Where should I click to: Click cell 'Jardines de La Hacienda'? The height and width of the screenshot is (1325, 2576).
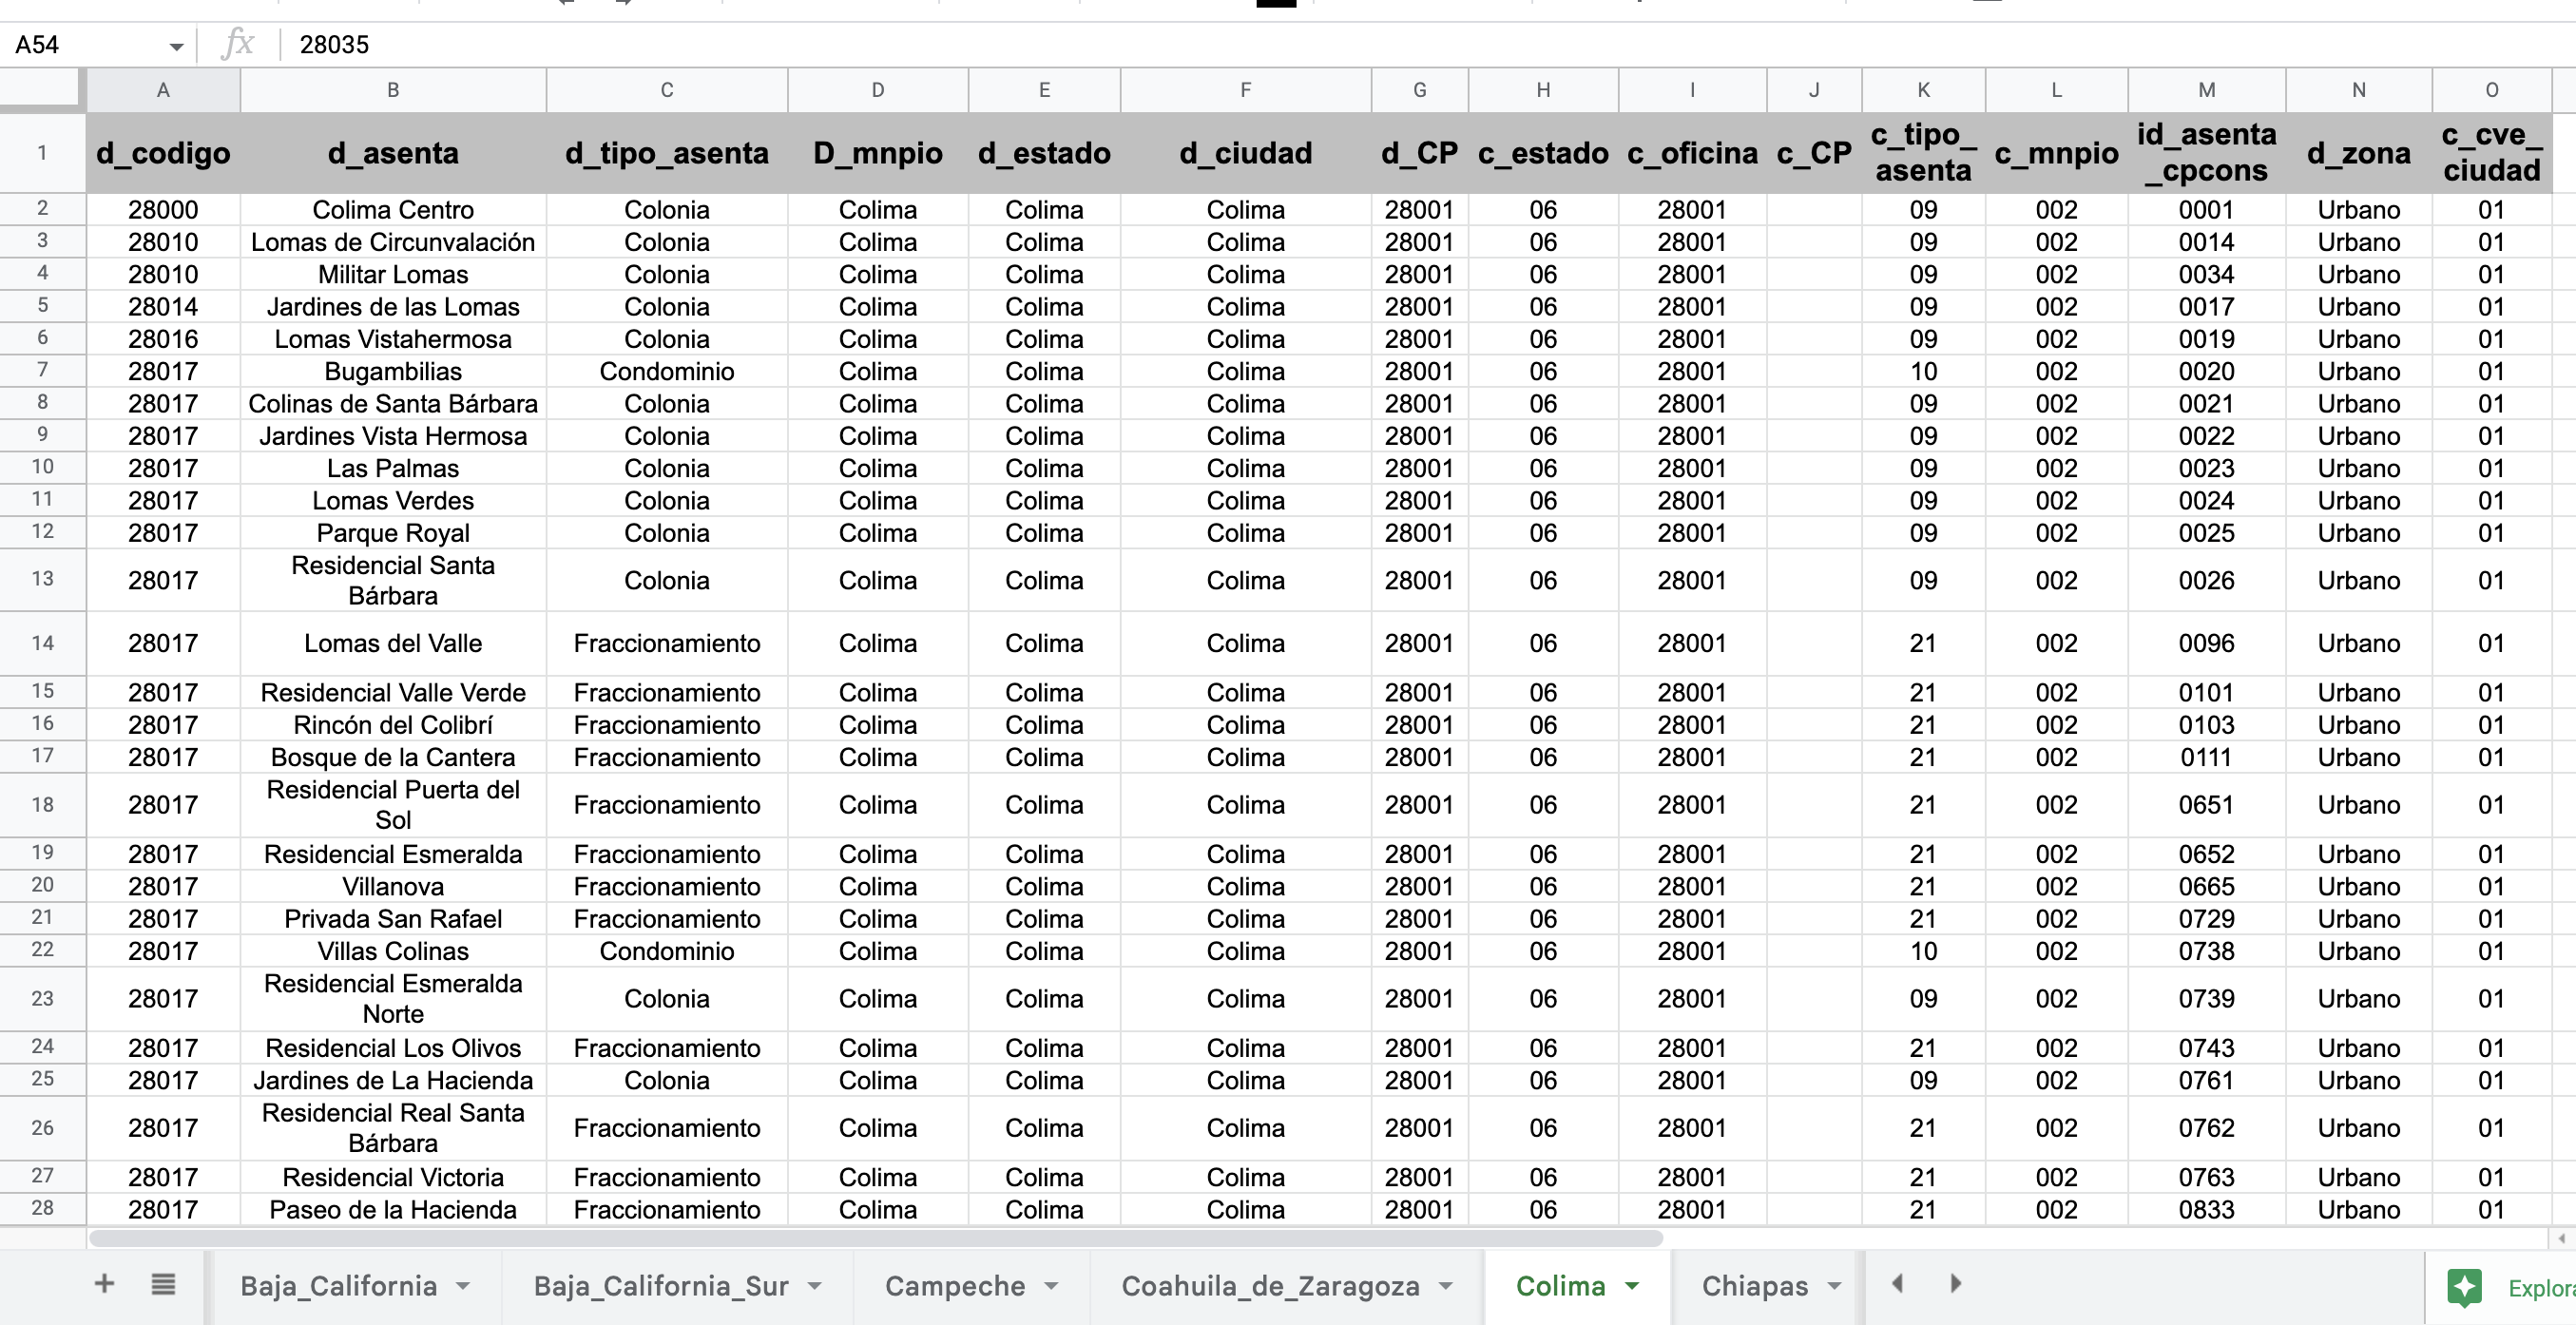point(393,1080)
